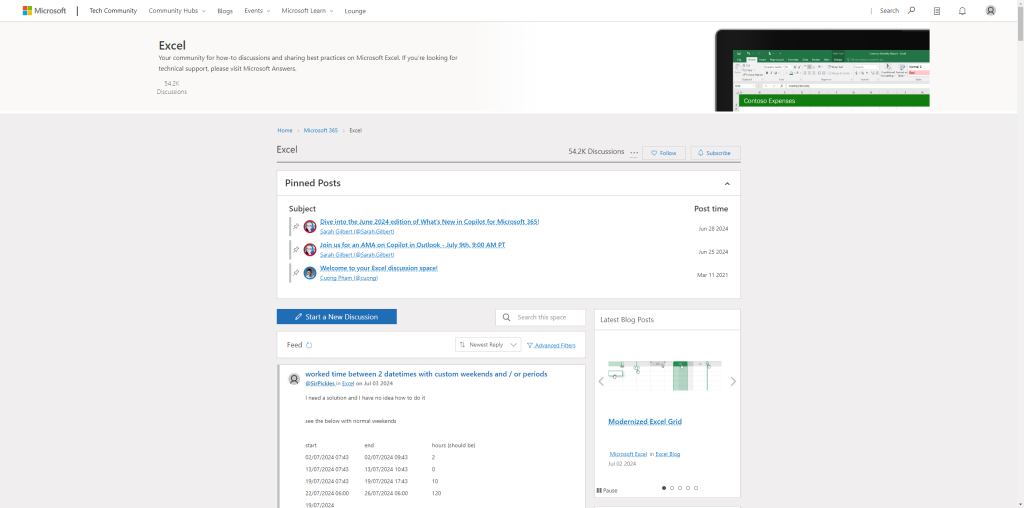Viewport: 1024px width, 508px height.
Task: Open the Newest Reply sort dropdown
Action: [x=488, y=345]
